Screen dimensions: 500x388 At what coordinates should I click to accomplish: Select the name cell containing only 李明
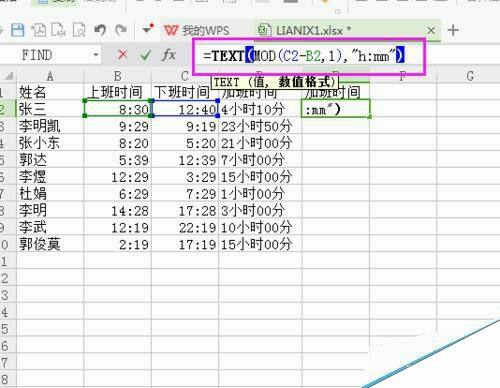click(50, 210)
